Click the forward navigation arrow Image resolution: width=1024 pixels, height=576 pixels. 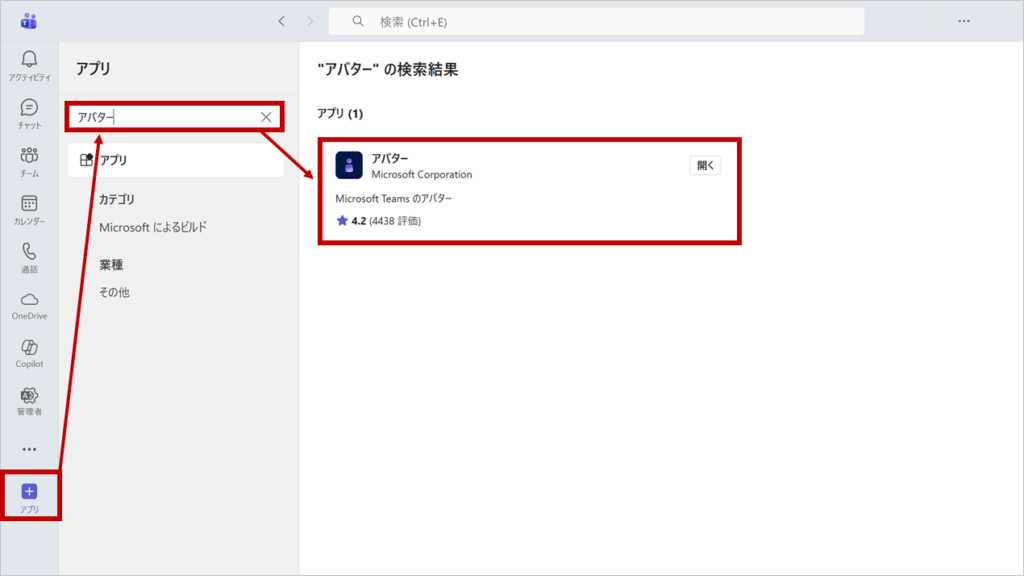[x=310, y=21]
